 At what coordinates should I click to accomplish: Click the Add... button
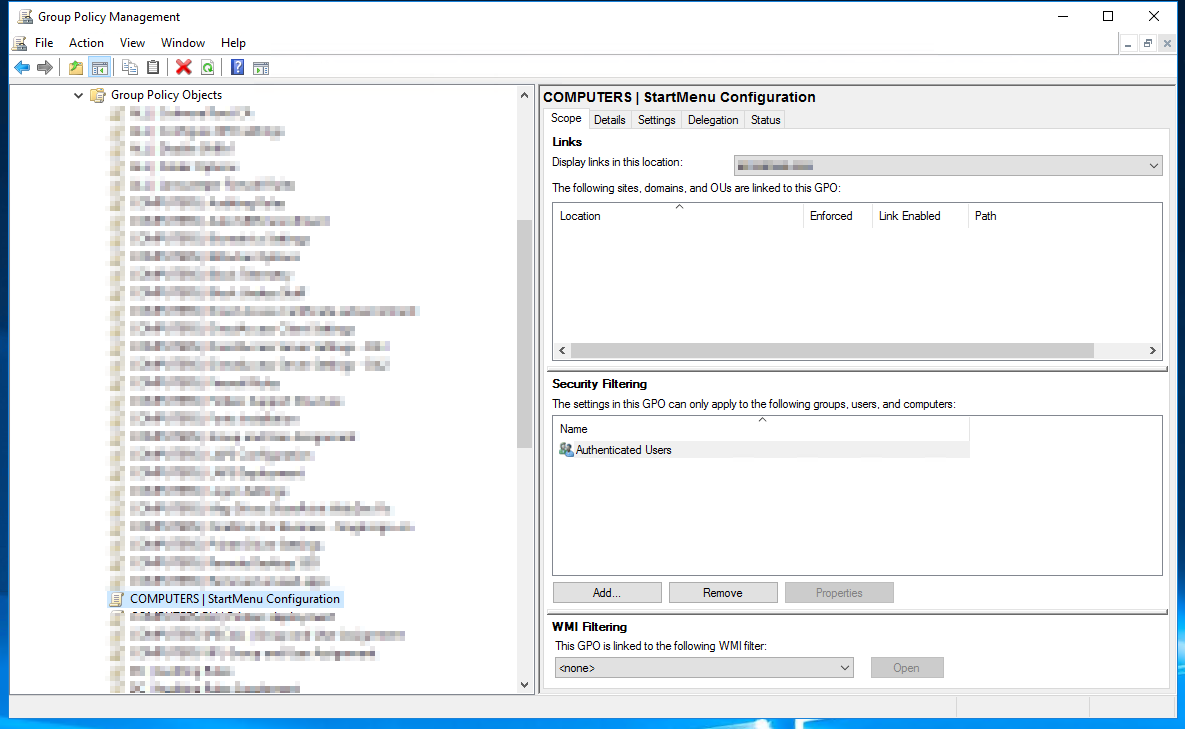point(607,593)
